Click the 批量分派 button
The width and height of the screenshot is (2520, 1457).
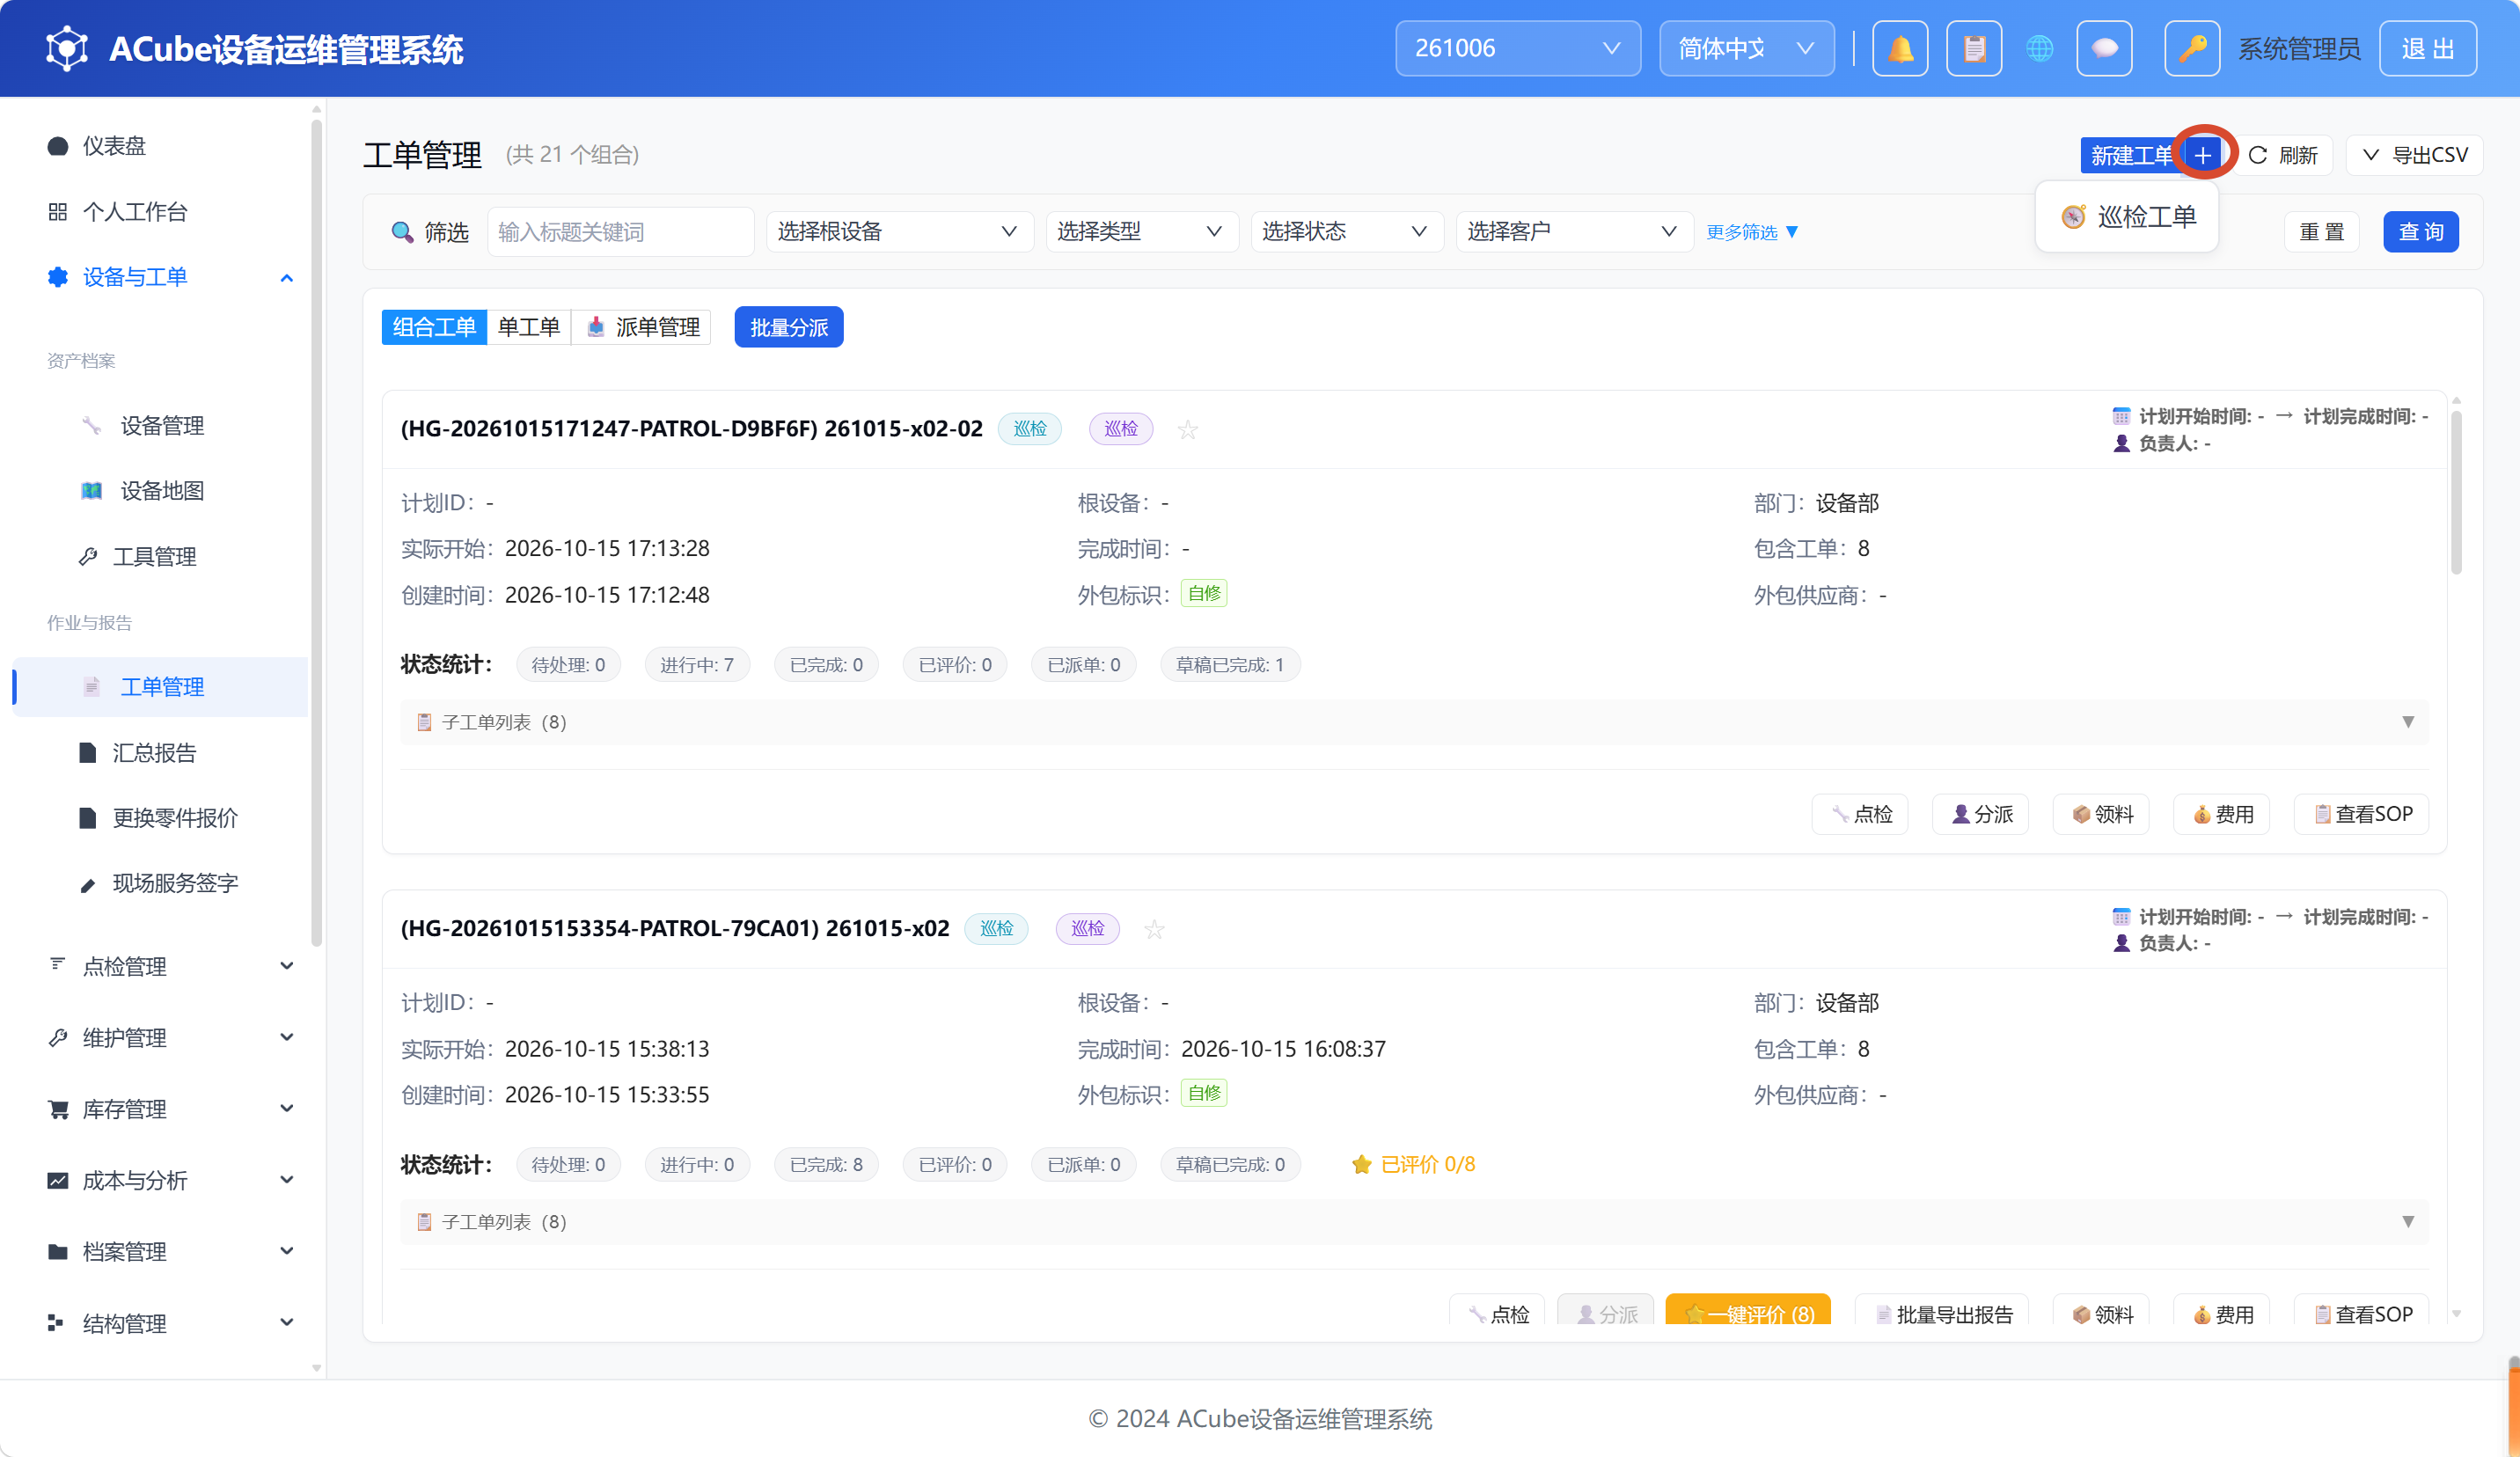pos(789,327)
